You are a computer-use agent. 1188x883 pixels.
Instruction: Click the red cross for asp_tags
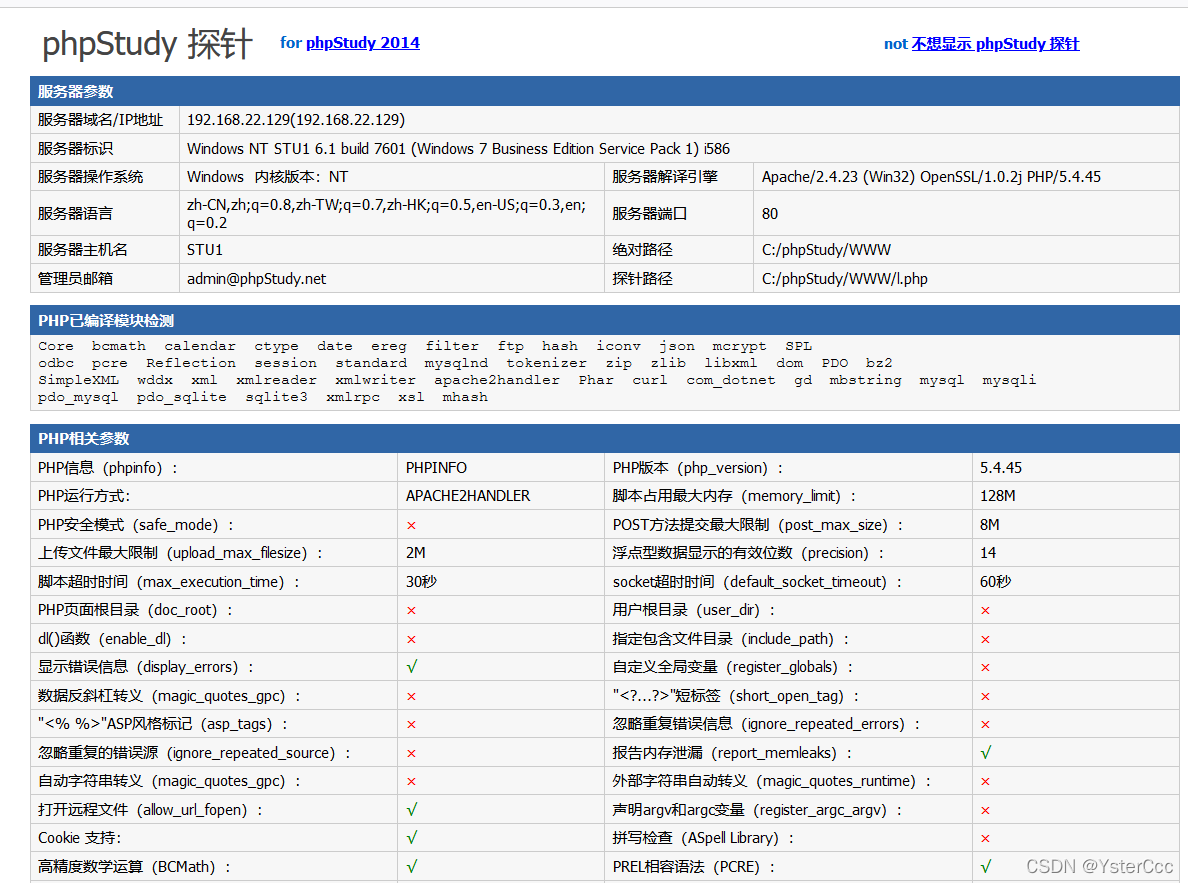click(411, 725)
